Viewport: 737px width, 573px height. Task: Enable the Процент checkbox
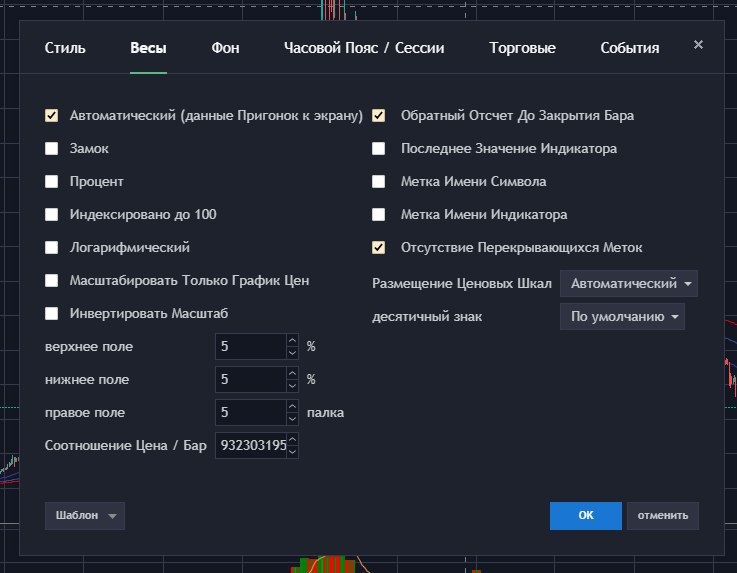point(52,181)
